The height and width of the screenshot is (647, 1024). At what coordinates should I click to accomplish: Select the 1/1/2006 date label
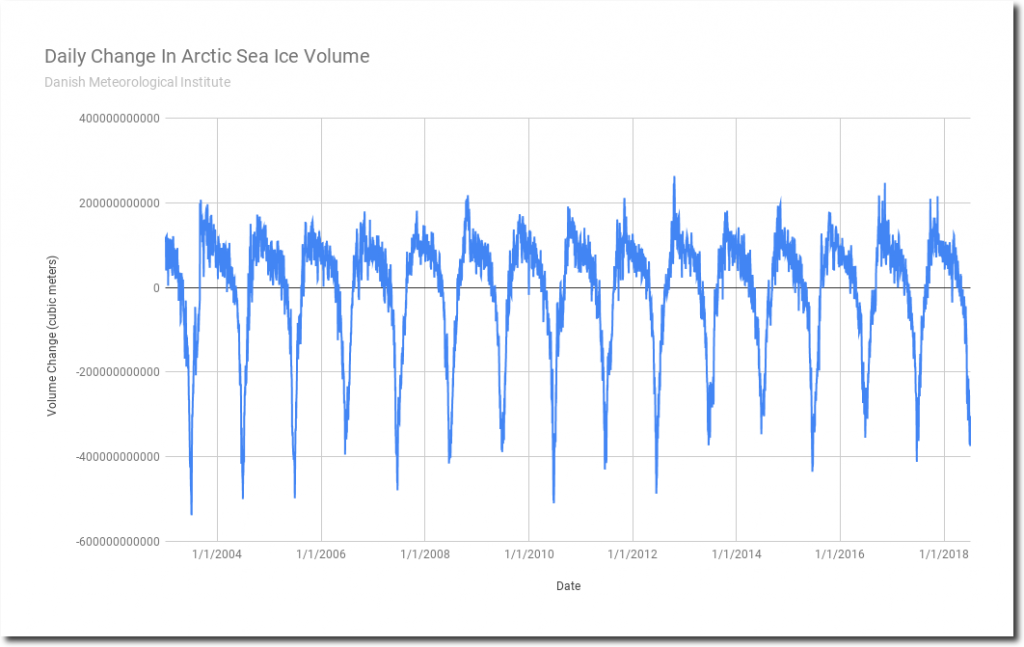321,554
